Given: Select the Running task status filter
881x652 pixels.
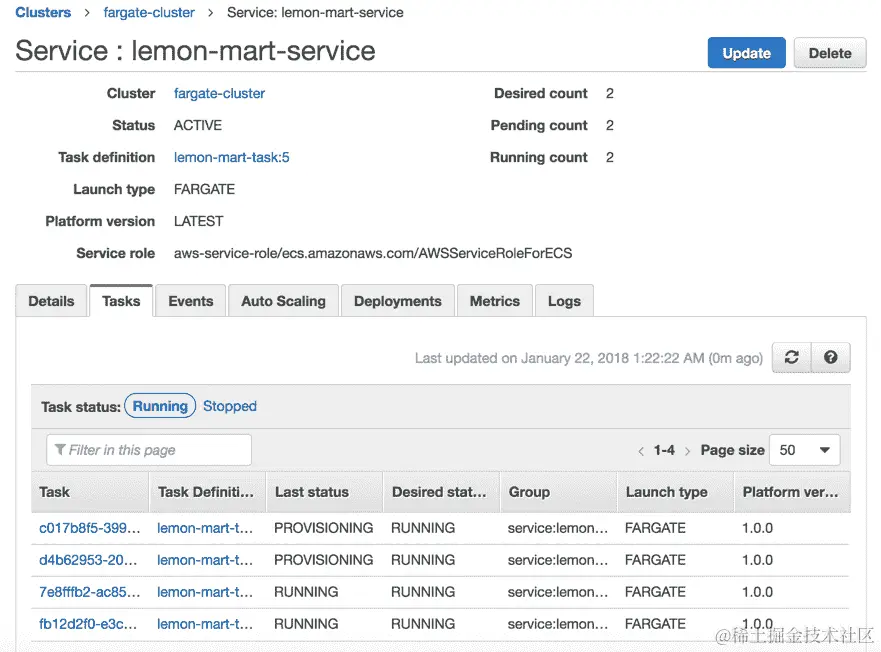Looking at the screenshot, I should [x=160, y=406].
